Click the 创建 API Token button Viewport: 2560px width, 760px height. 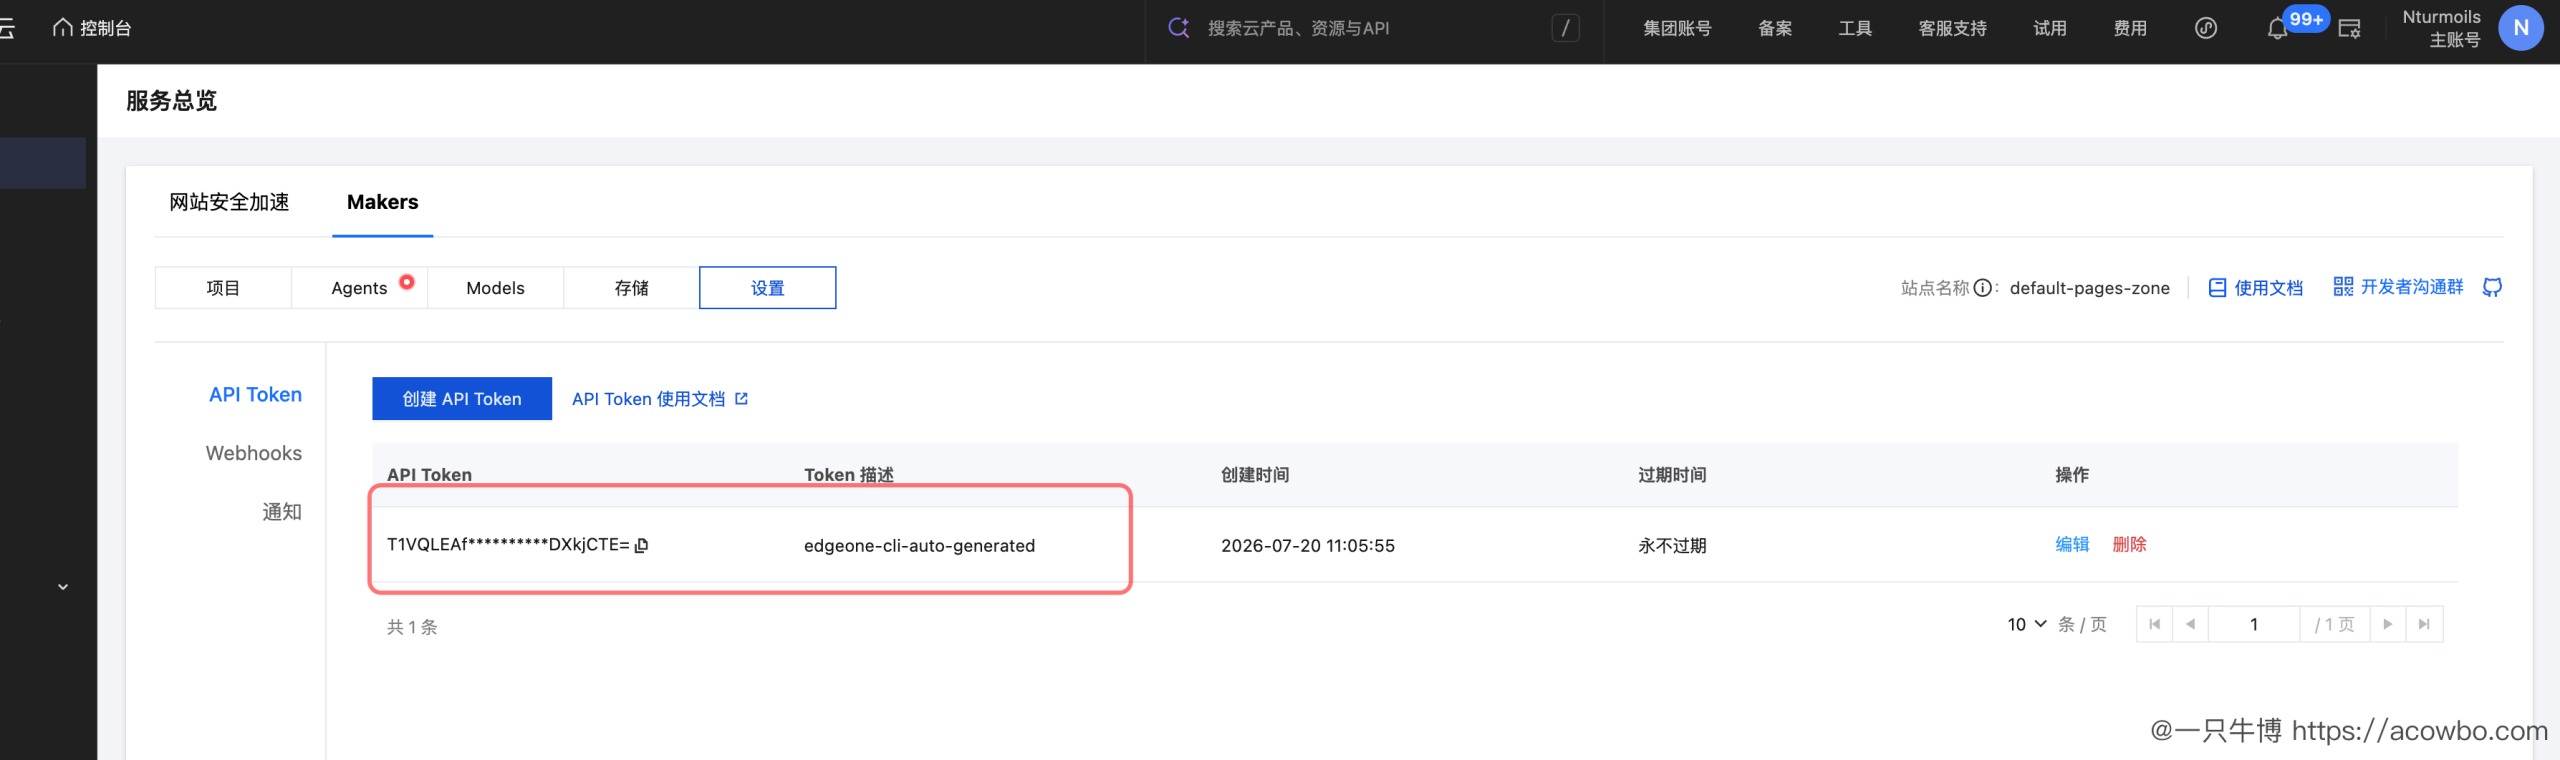click(462, 399)
